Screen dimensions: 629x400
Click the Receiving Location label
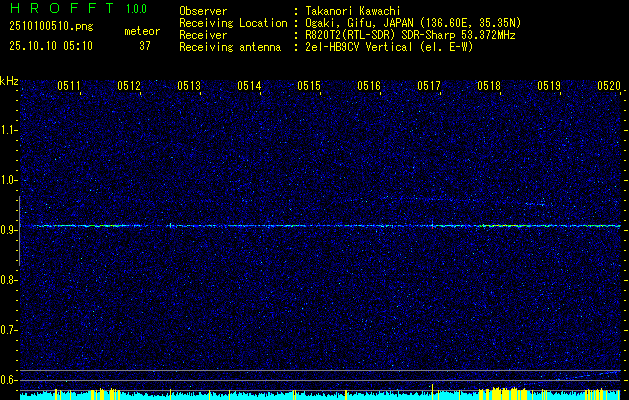click(x=233, y=23)
